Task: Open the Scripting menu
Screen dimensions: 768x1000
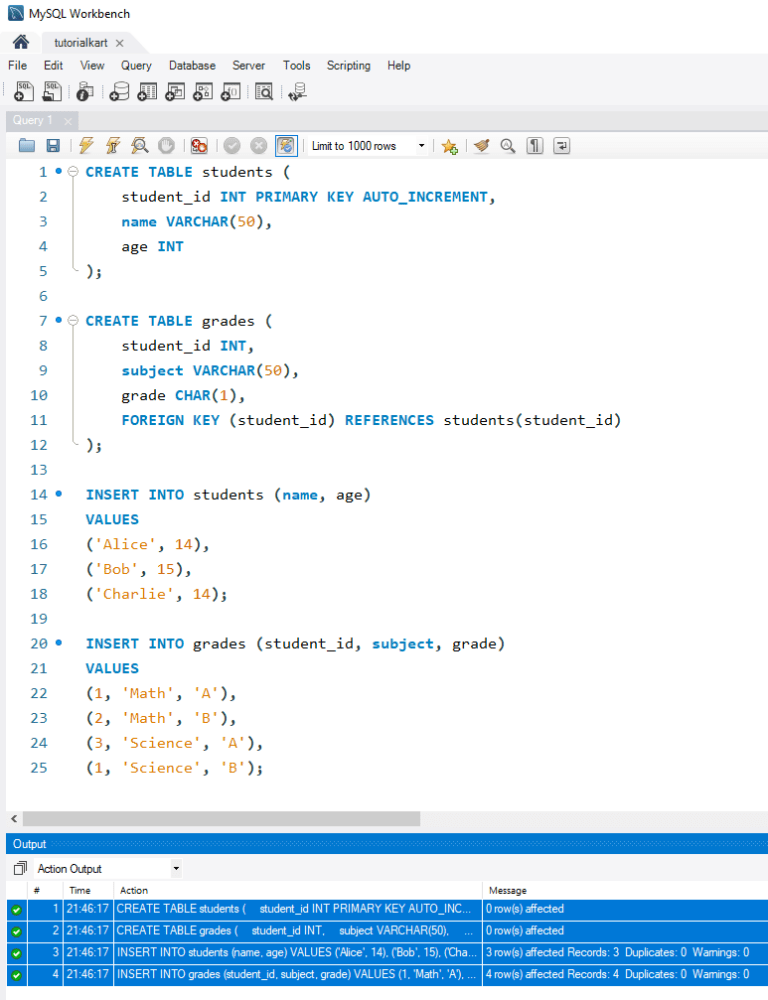Action: 348,66
